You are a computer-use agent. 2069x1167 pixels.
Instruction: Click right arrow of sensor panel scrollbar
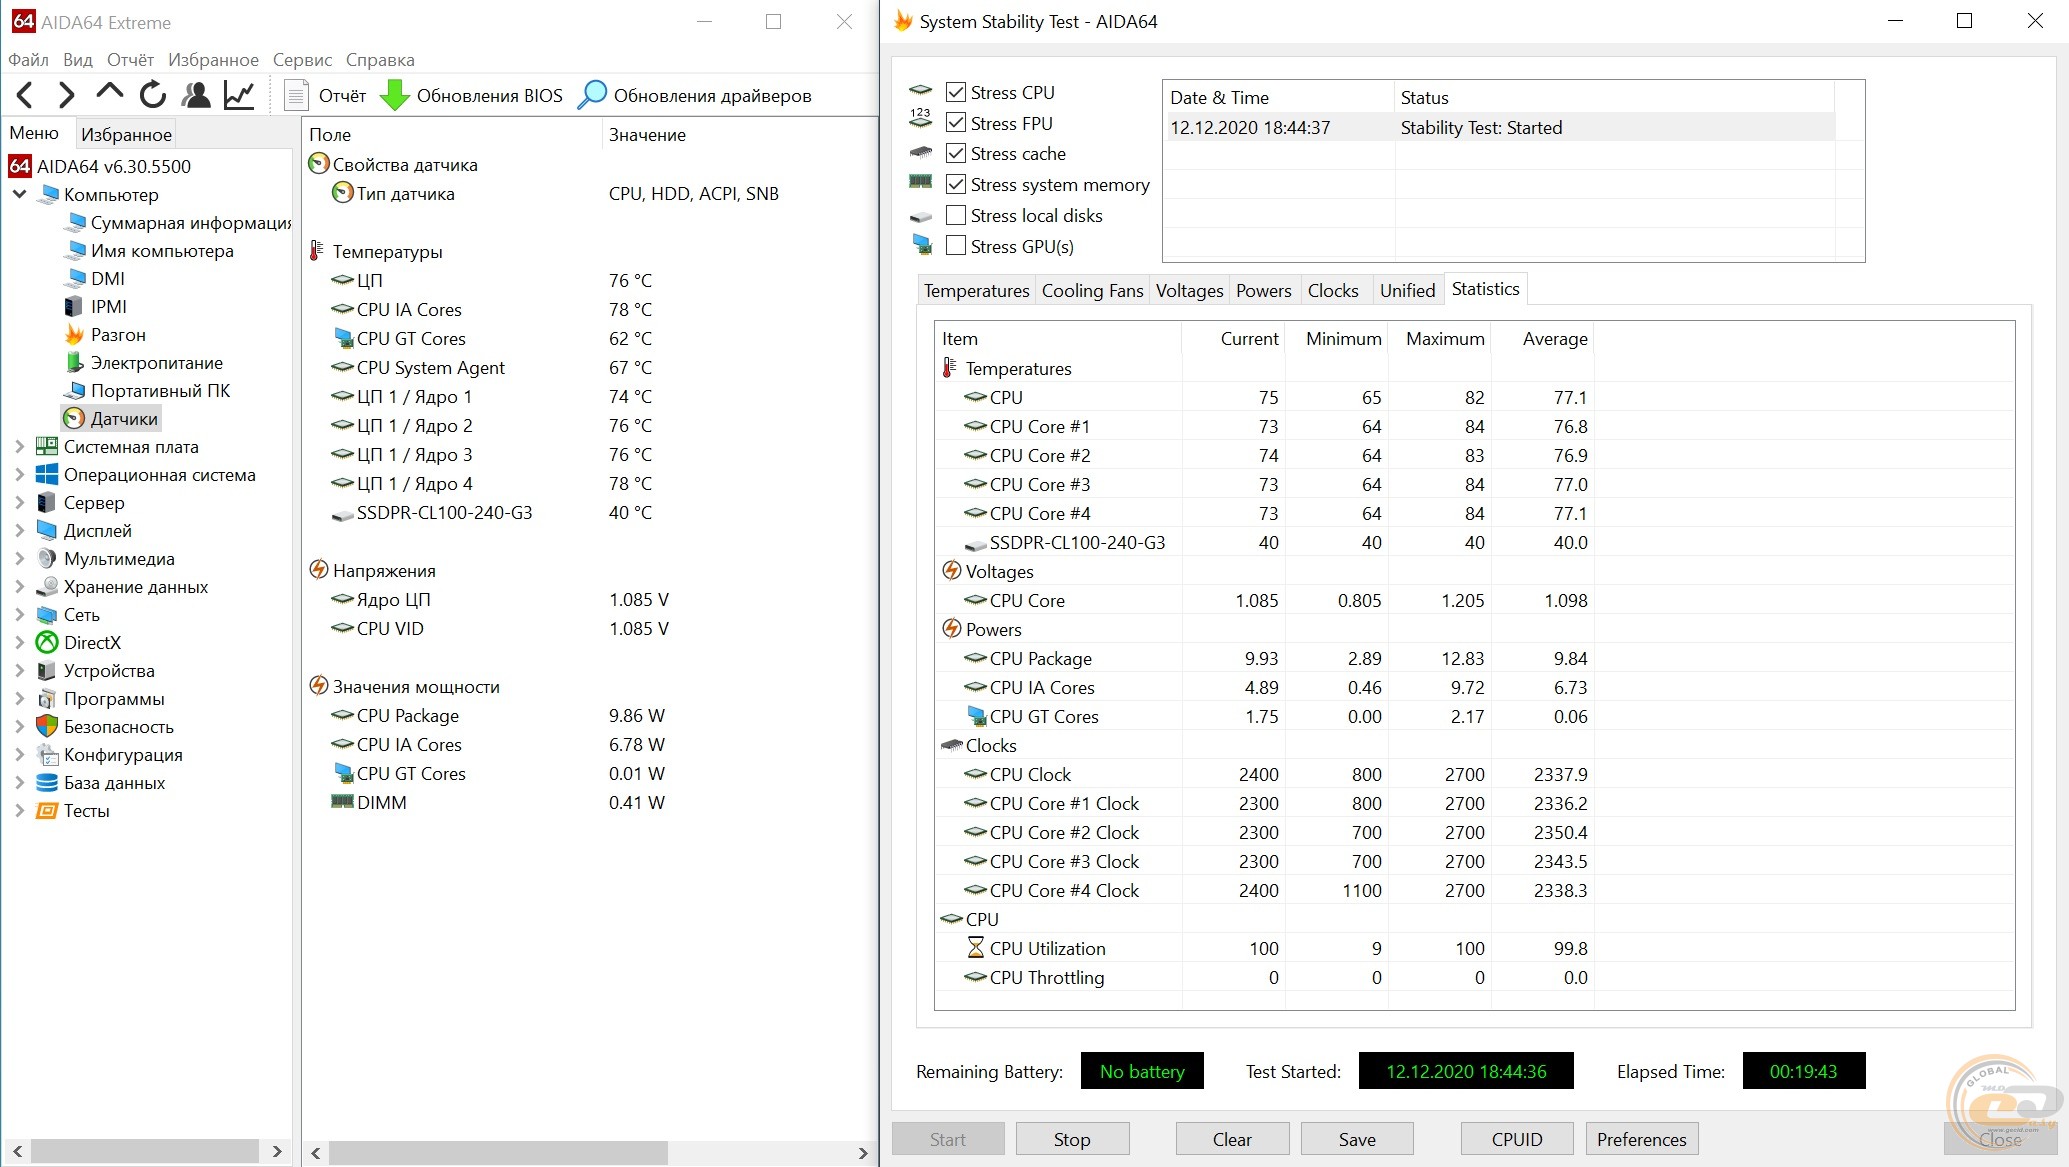[863, 1153]
